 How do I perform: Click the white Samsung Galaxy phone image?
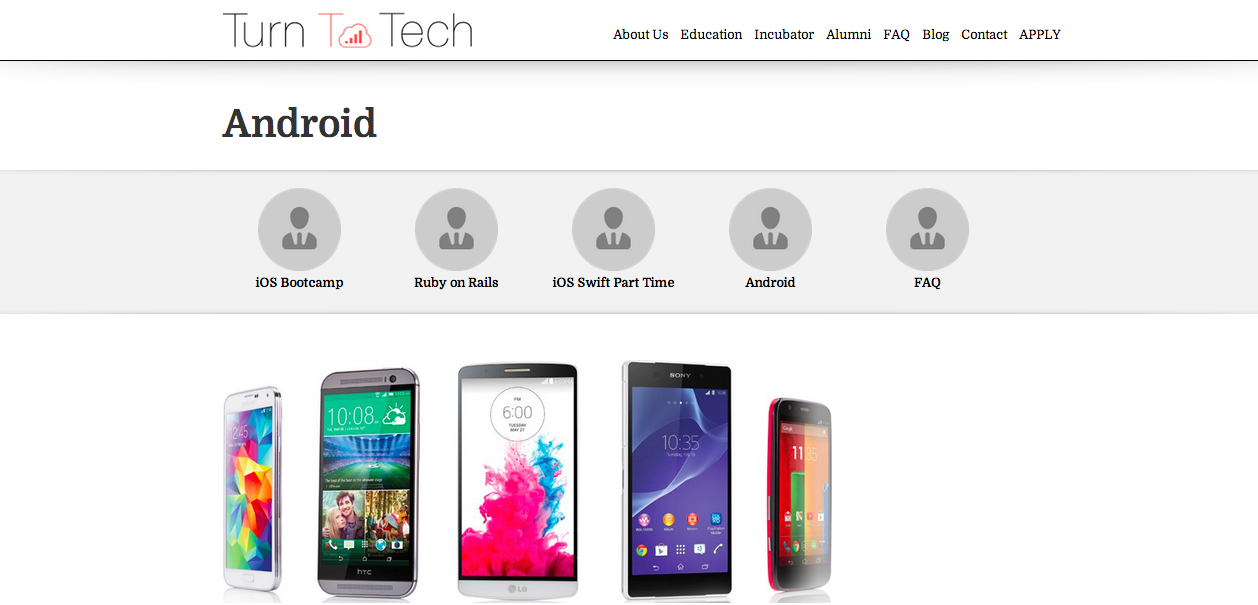(x=252, y=490)
